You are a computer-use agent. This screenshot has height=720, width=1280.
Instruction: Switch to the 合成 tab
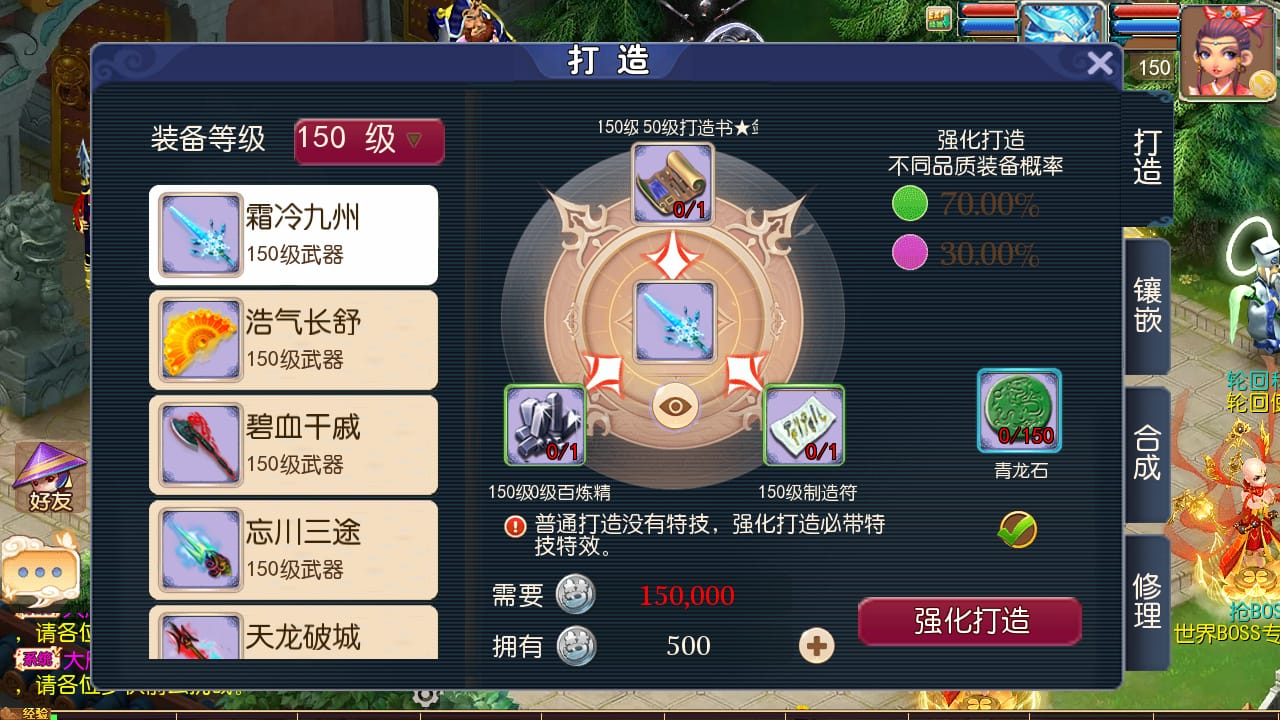pos(1147,453)
